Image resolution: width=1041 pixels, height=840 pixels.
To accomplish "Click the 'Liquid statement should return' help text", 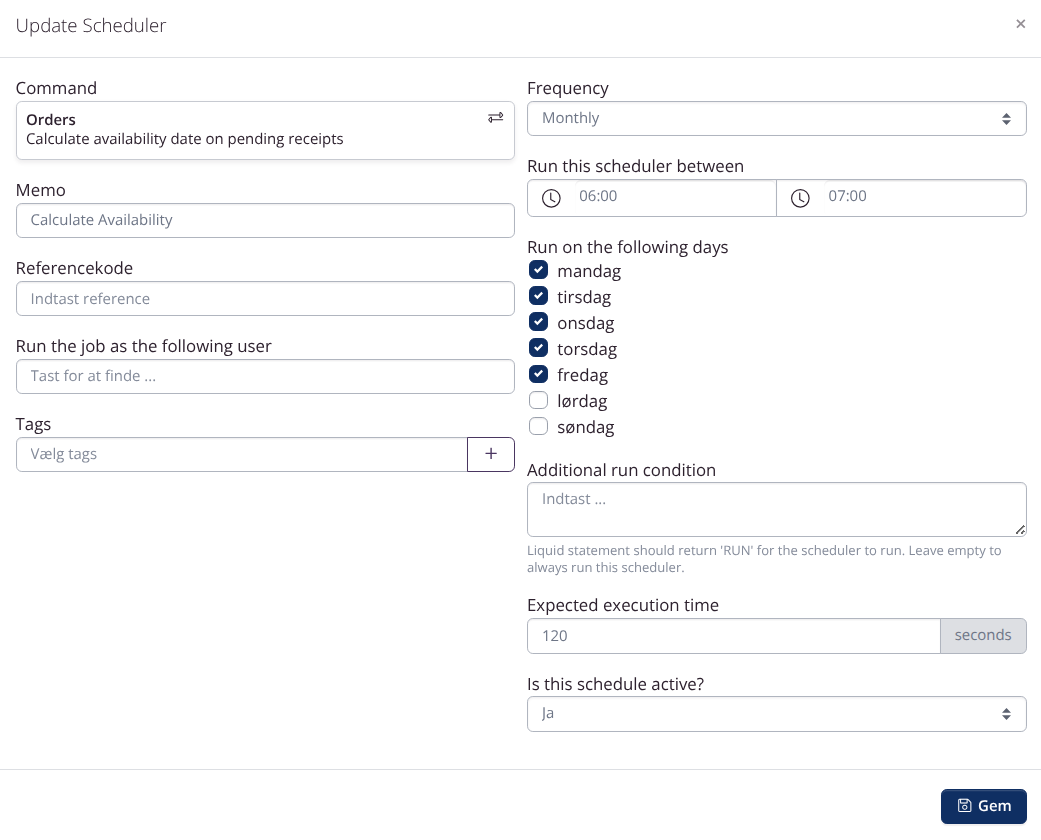I will [x=763, y=559].
